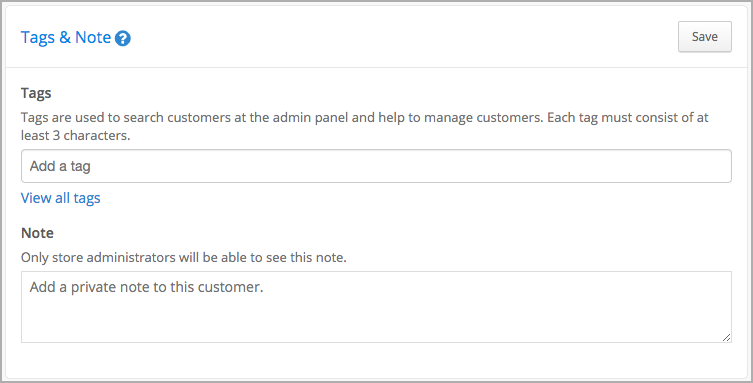Click the 'least 3 characters' text line
The width and height of the screenshot is (753, 383).
tap(75, 135)
